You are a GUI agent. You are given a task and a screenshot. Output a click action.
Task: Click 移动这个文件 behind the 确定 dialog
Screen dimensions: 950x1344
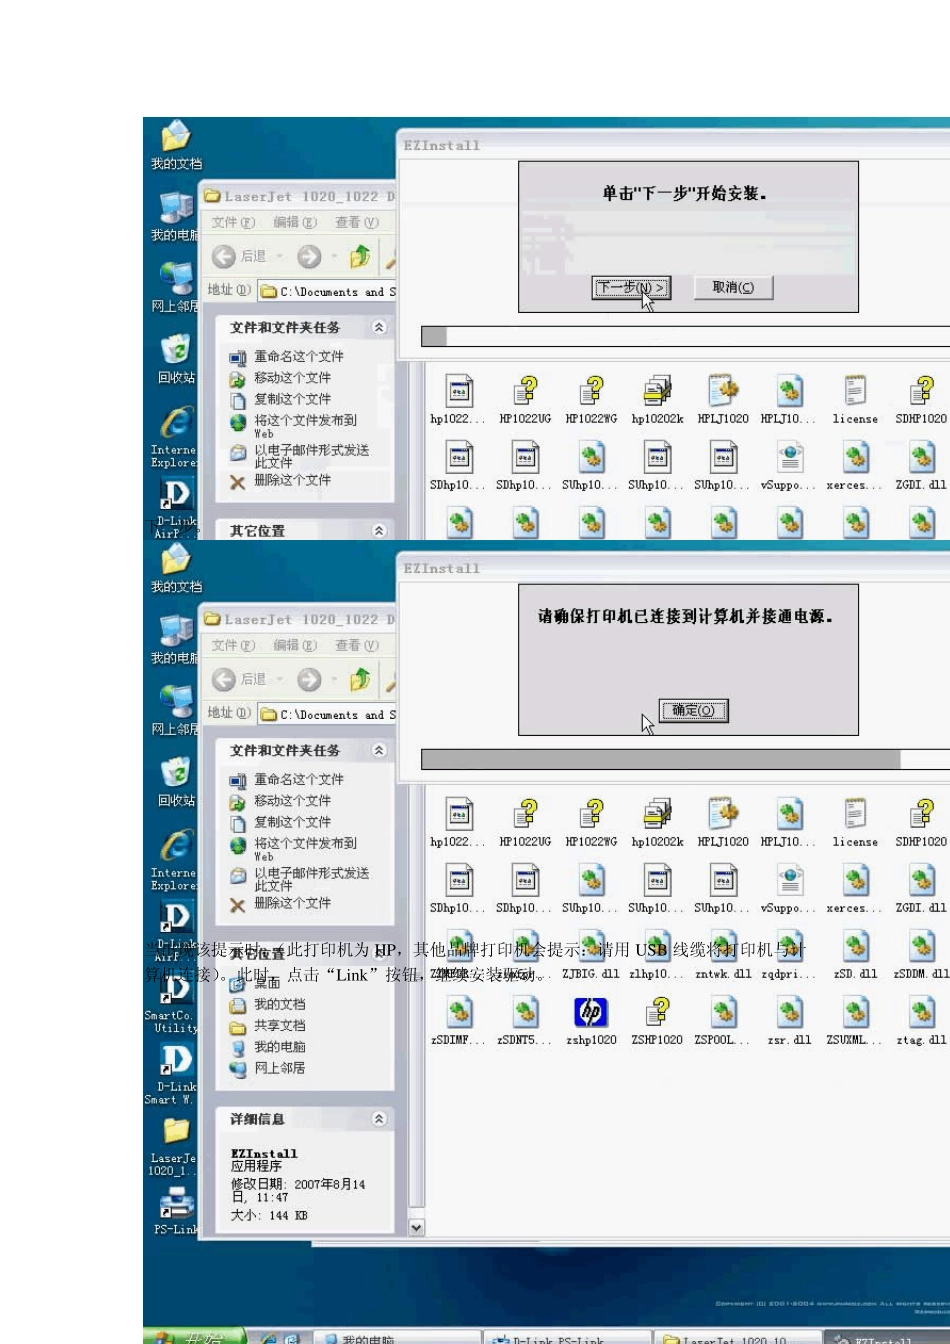pos(281,800)
